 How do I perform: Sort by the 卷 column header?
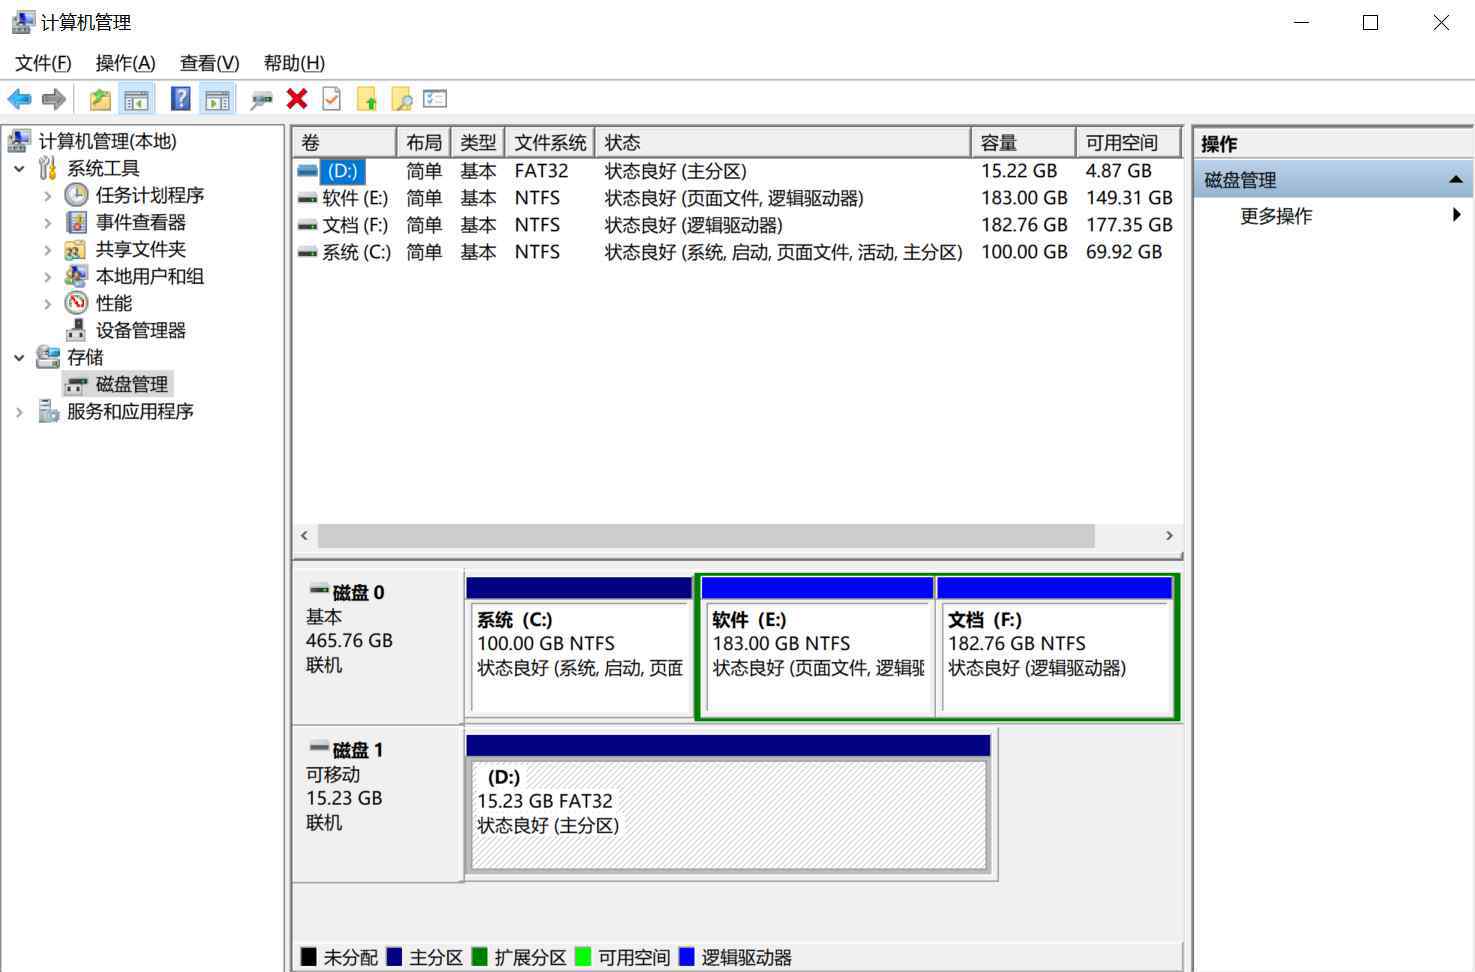point(344,142)
